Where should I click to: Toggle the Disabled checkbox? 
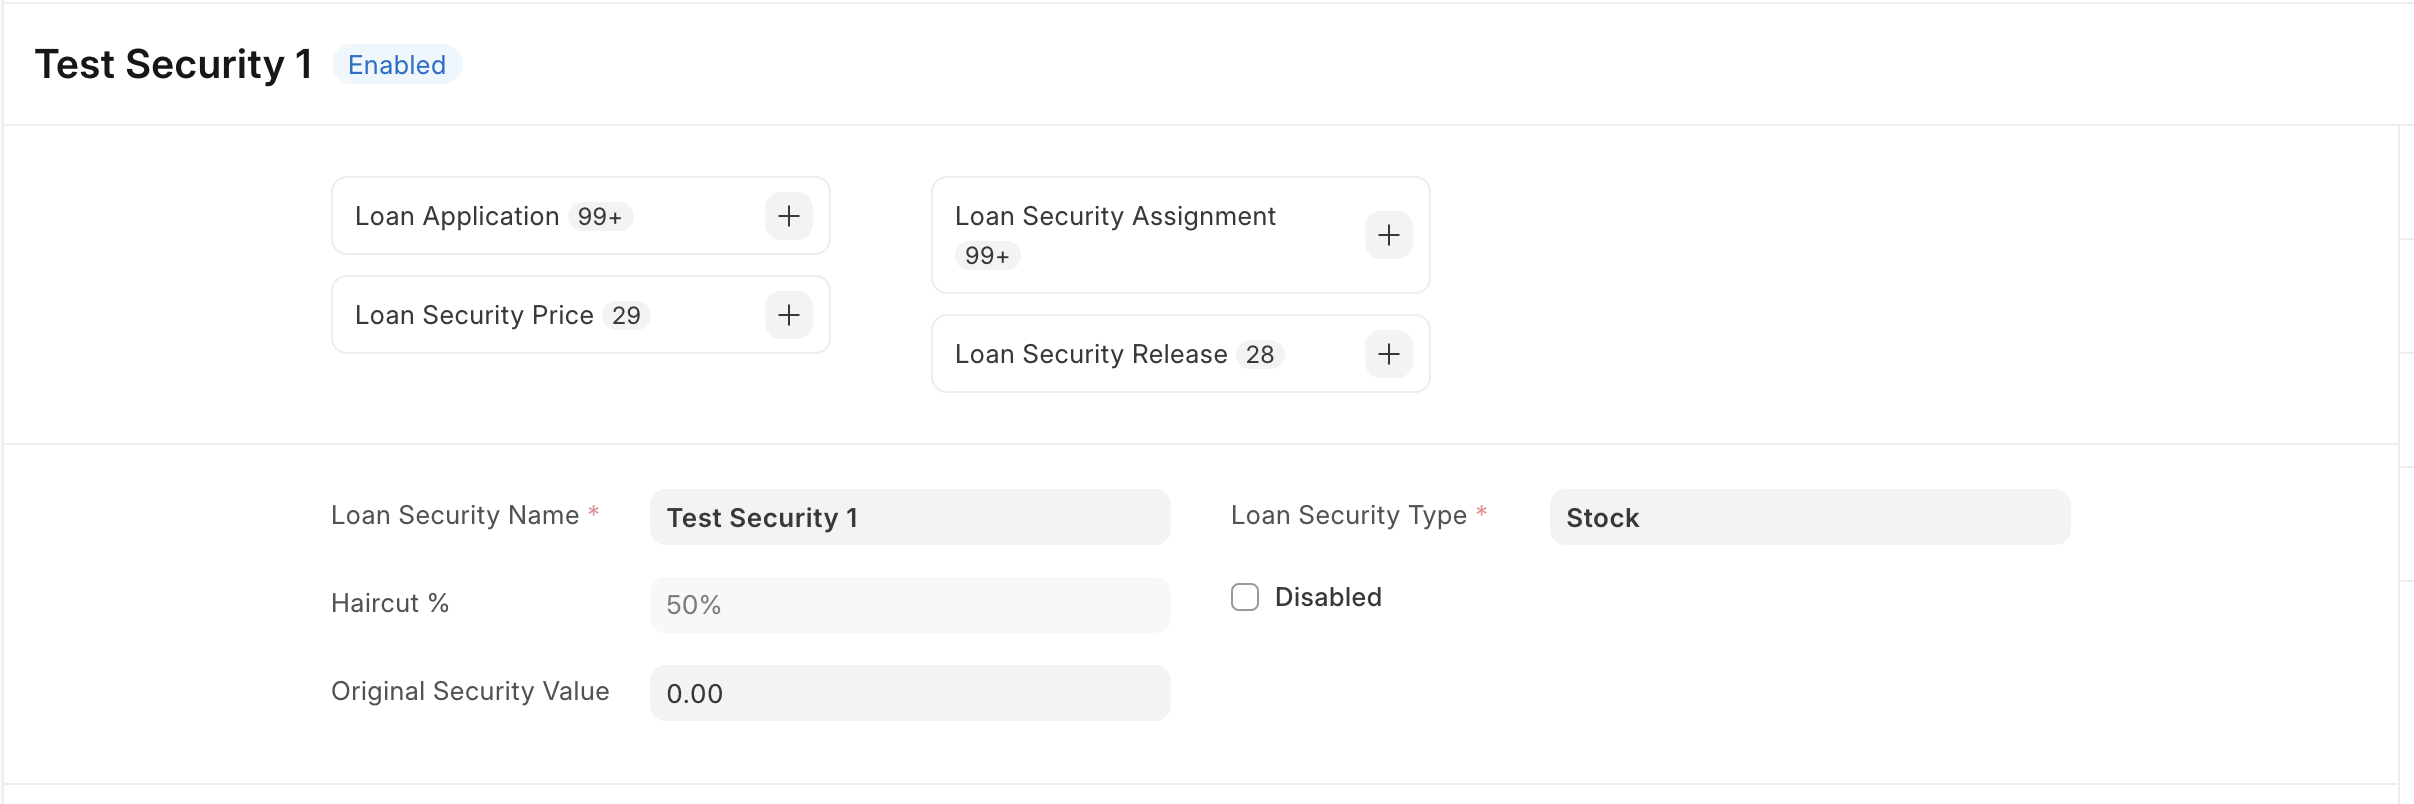point(1245,597)
